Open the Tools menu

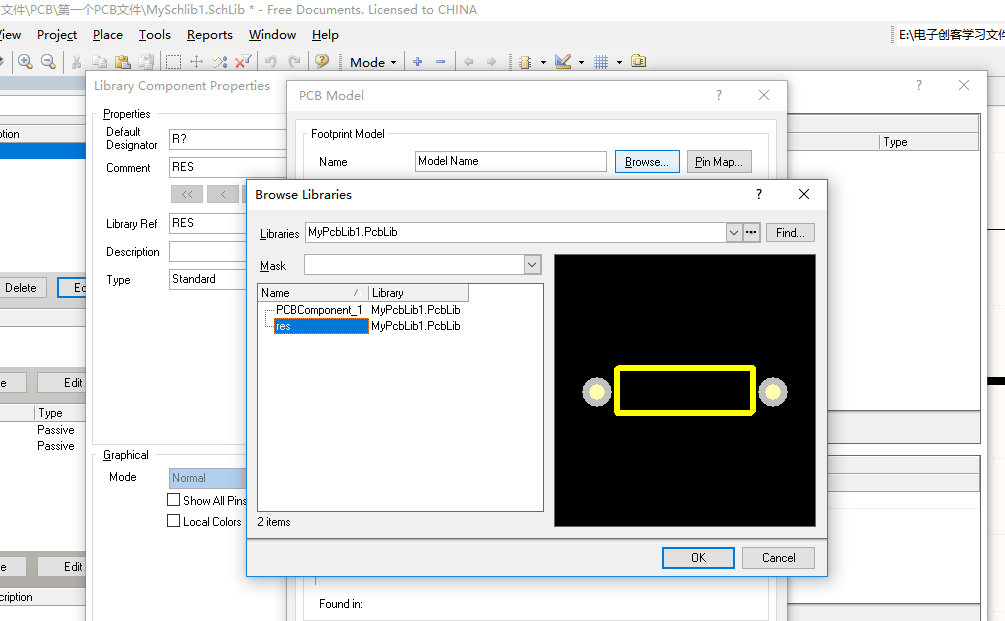[154, 35]
